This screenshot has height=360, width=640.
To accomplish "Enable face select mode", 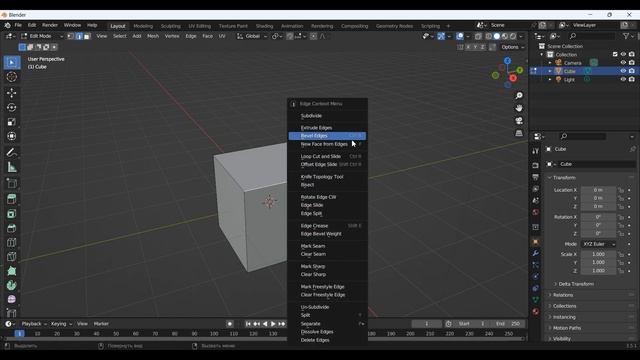I will tap(87, 36).
